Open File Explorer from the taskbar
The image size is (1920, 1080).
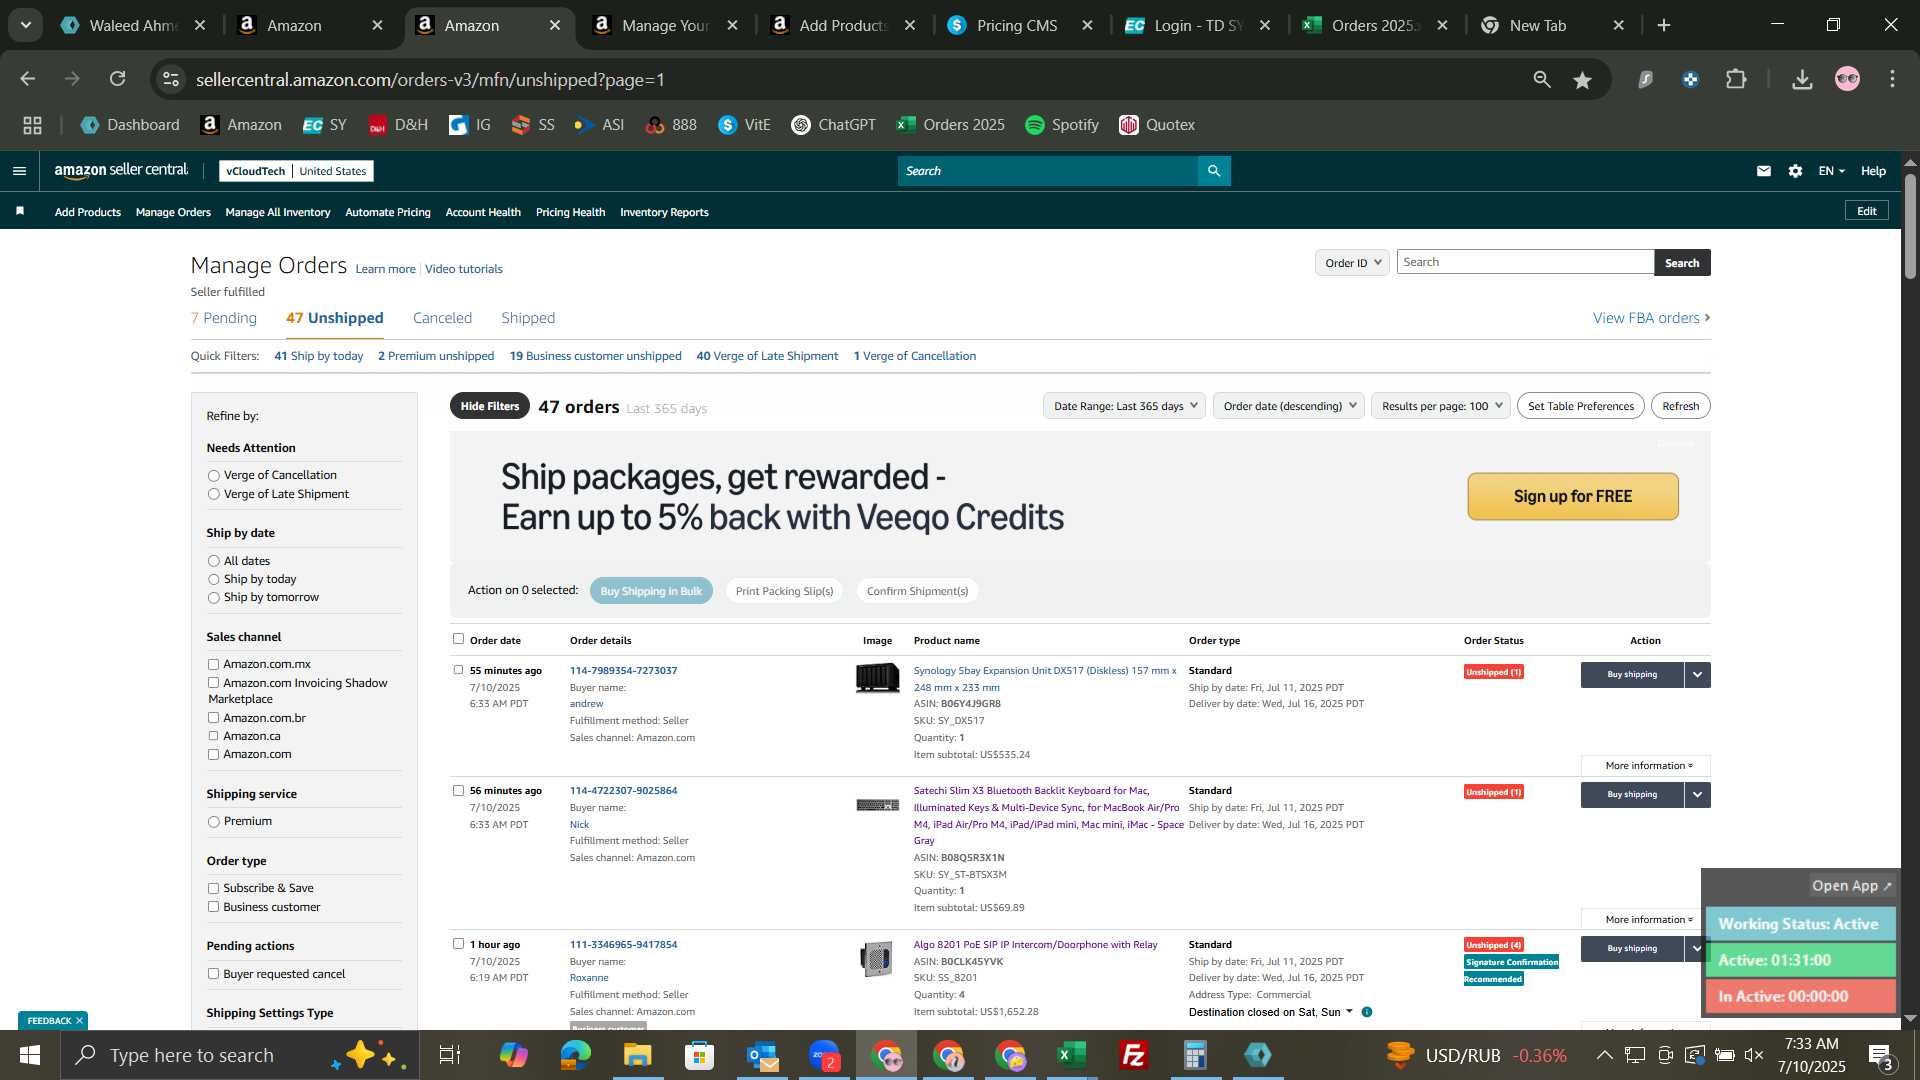pyautogui.click(x=637, y=1055)
